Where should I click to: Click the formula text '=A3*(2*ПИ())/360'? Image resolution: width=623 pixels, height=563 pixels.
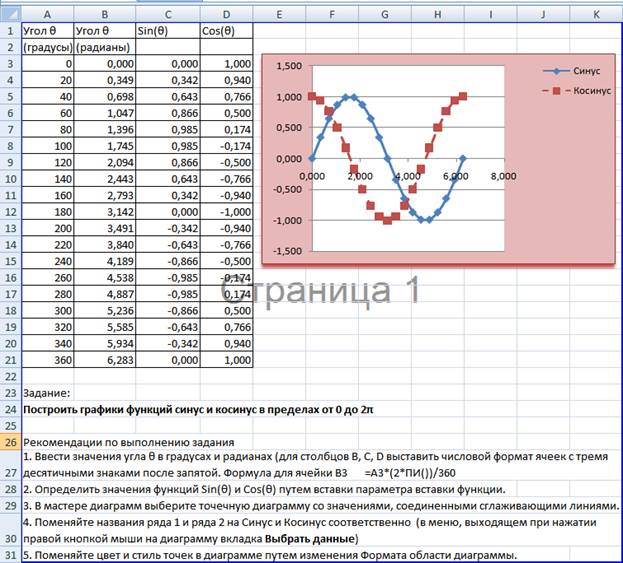click(x=410, y=473)
